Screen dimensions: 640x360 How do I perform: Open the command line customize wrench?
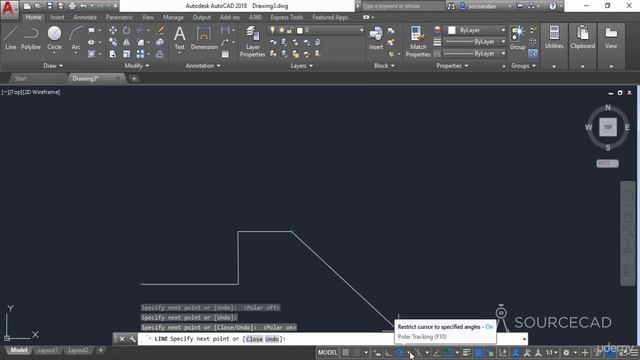click(x=132, y=339)
